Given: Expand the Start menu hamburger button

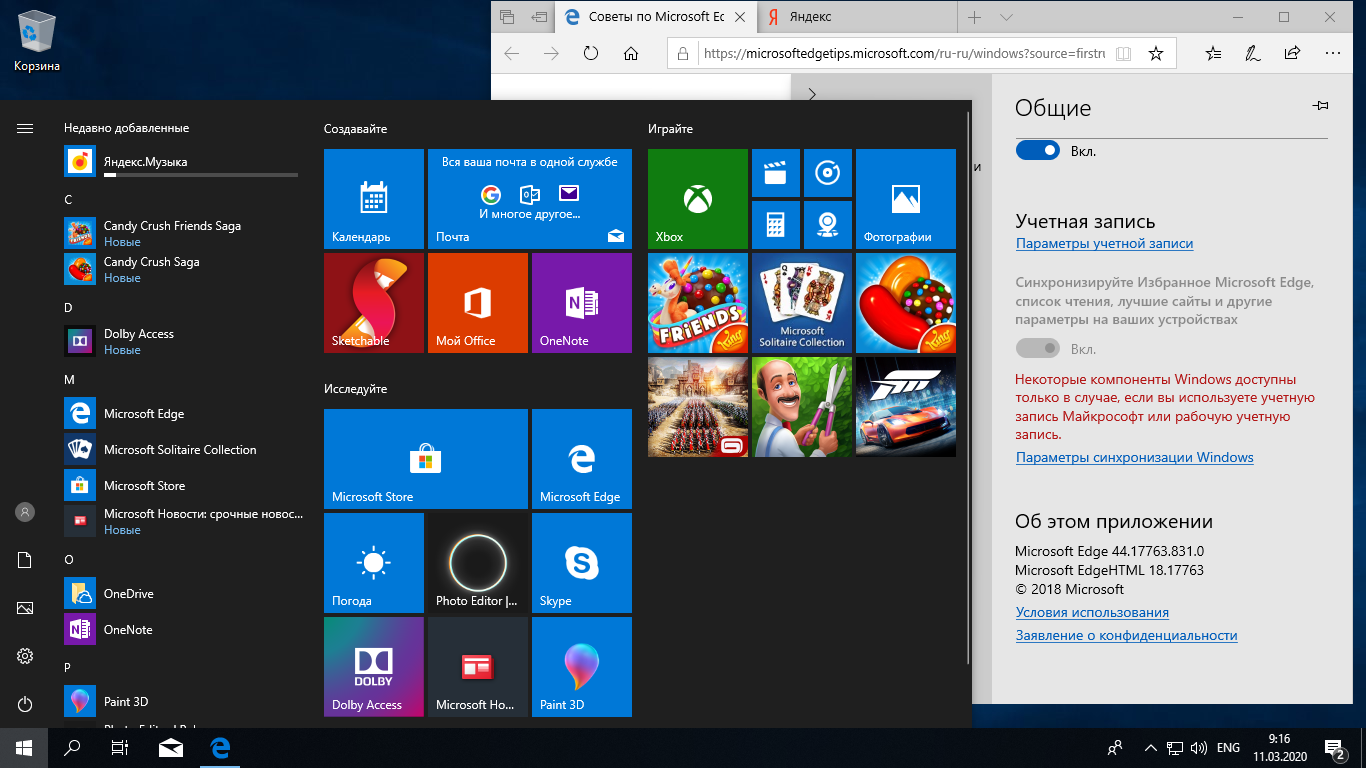Looking at the screenshot, I should 25,128.
